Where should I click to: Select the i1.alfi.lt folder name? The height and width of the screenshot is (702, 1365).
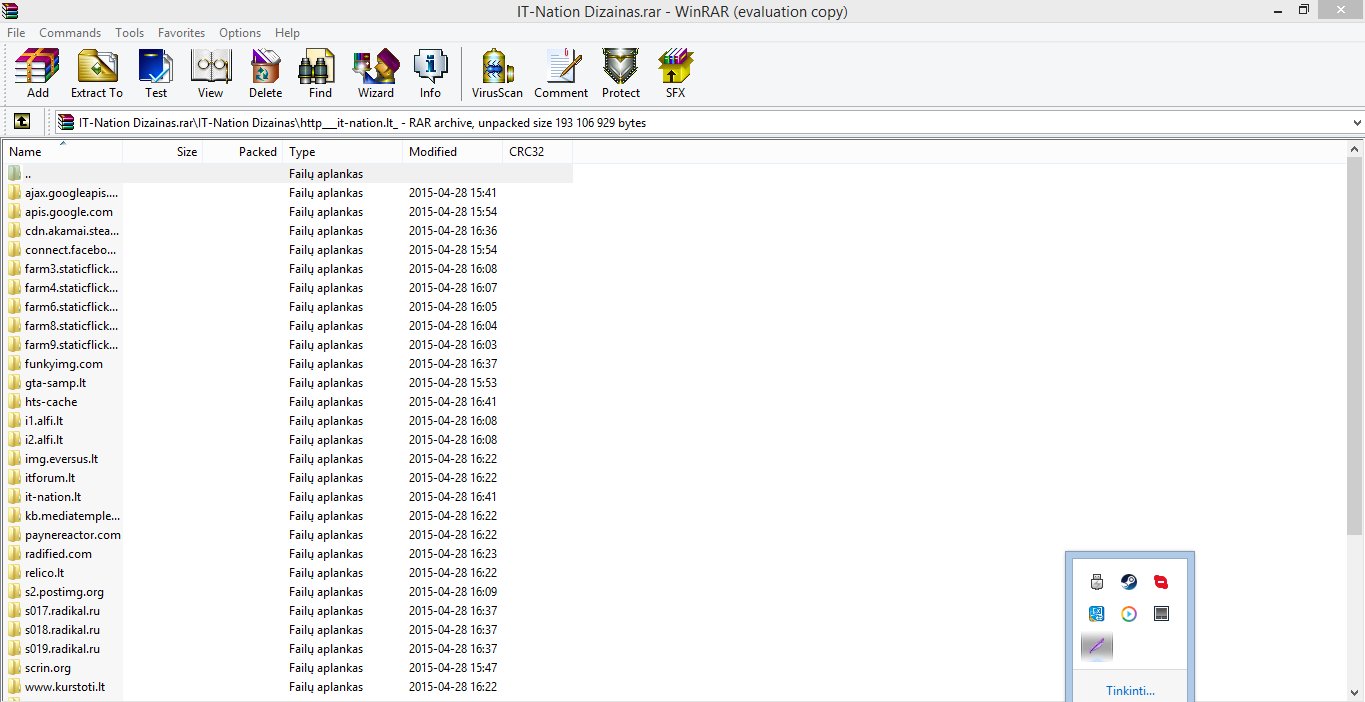tap(44, 421)
